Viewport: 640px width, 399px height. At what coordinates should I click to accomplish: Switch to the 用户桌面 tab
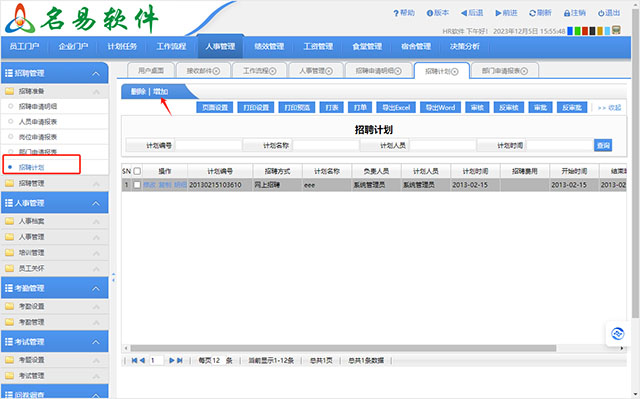tap(151, 71)
